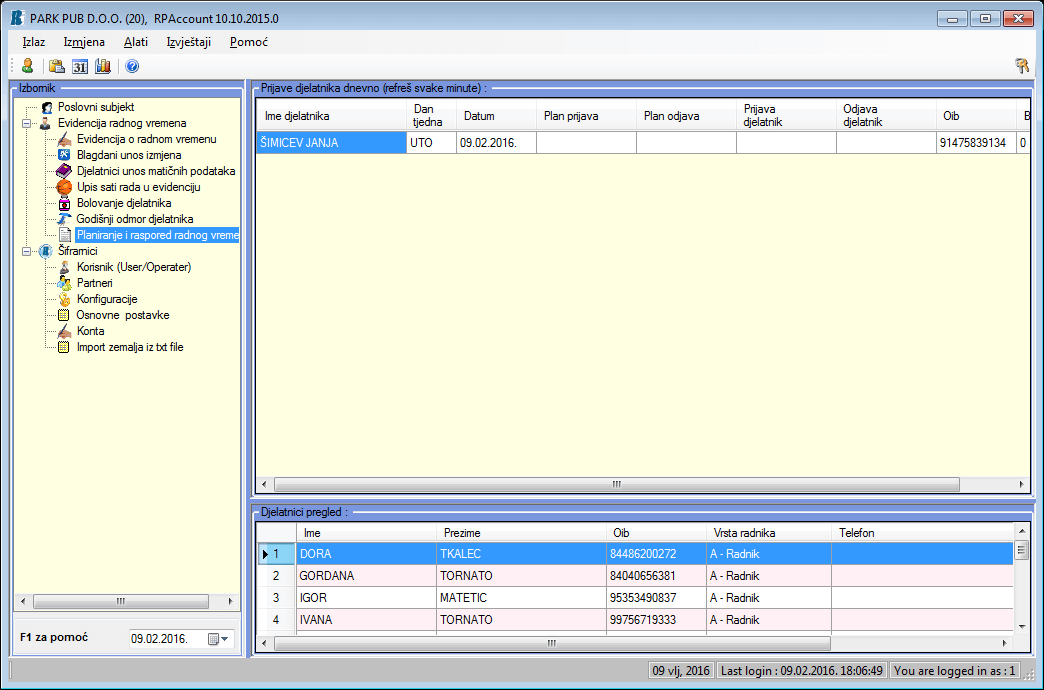
Task: Select the Konta tree icon
Action: coord(64,331)
